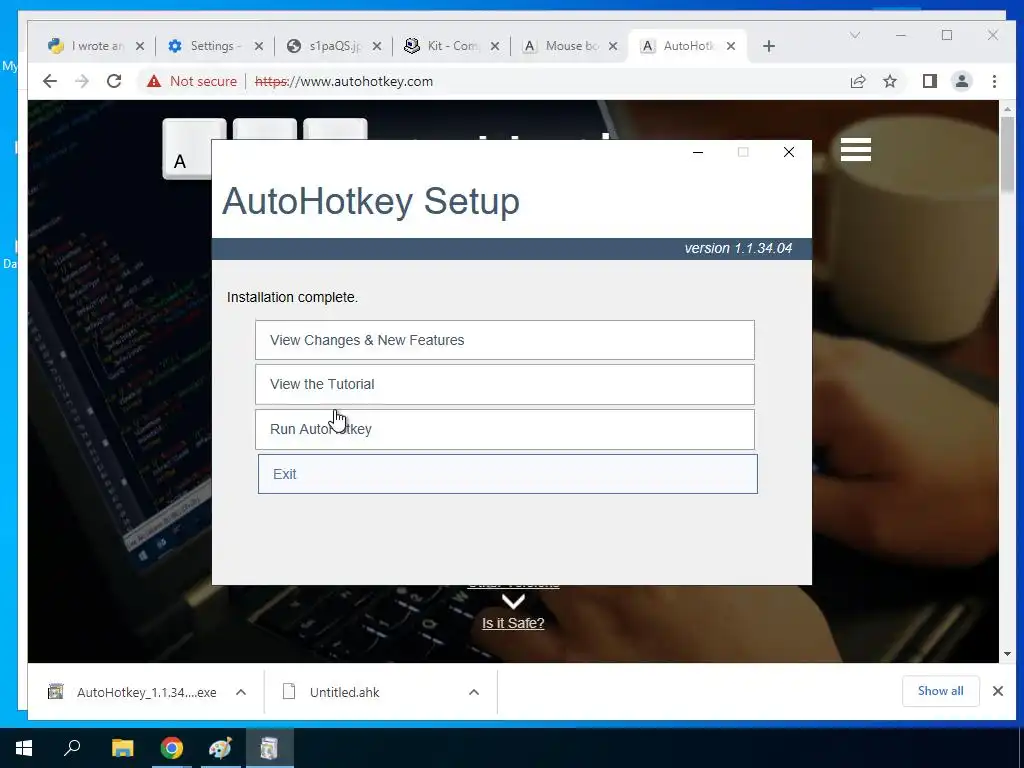The width and height of the screenshot is (1024, 768).
Task: Close the Kit - Com tab
Action: click(495, 46)
